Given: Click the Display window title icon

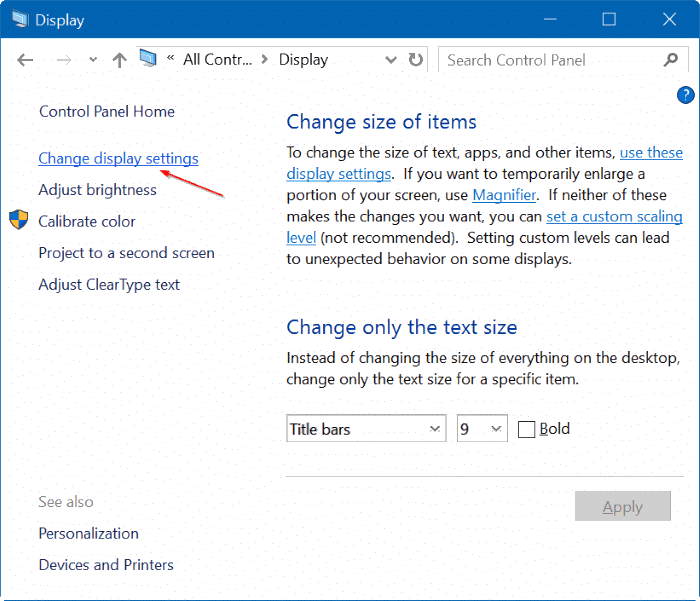Looking at the screenshot, I should [20, 19].
